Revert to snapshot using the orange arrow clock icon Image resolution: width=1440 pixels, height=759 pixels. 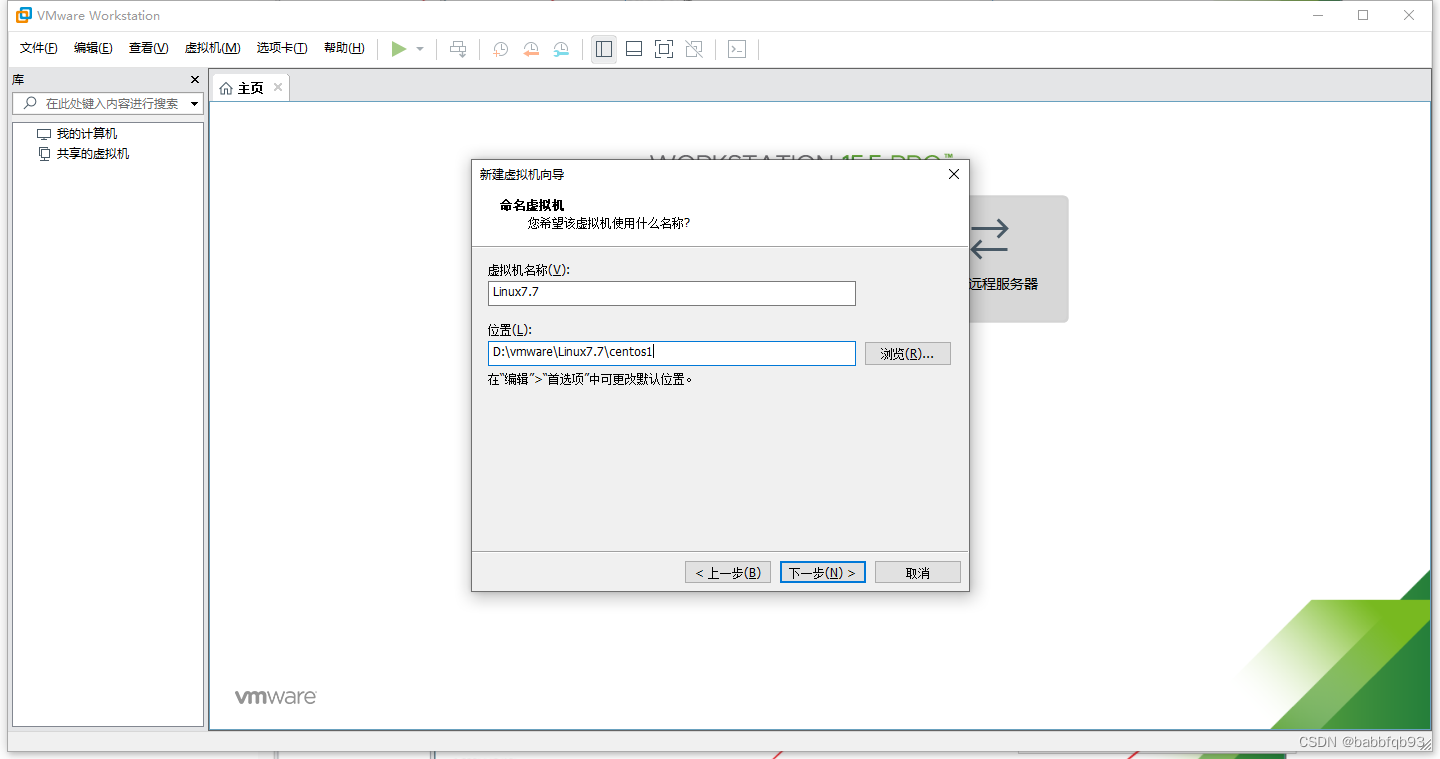[531, 49]
